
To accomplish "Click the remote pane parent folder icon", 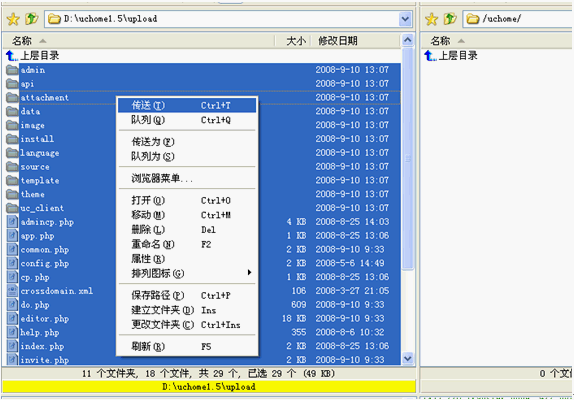I will 450,19.
